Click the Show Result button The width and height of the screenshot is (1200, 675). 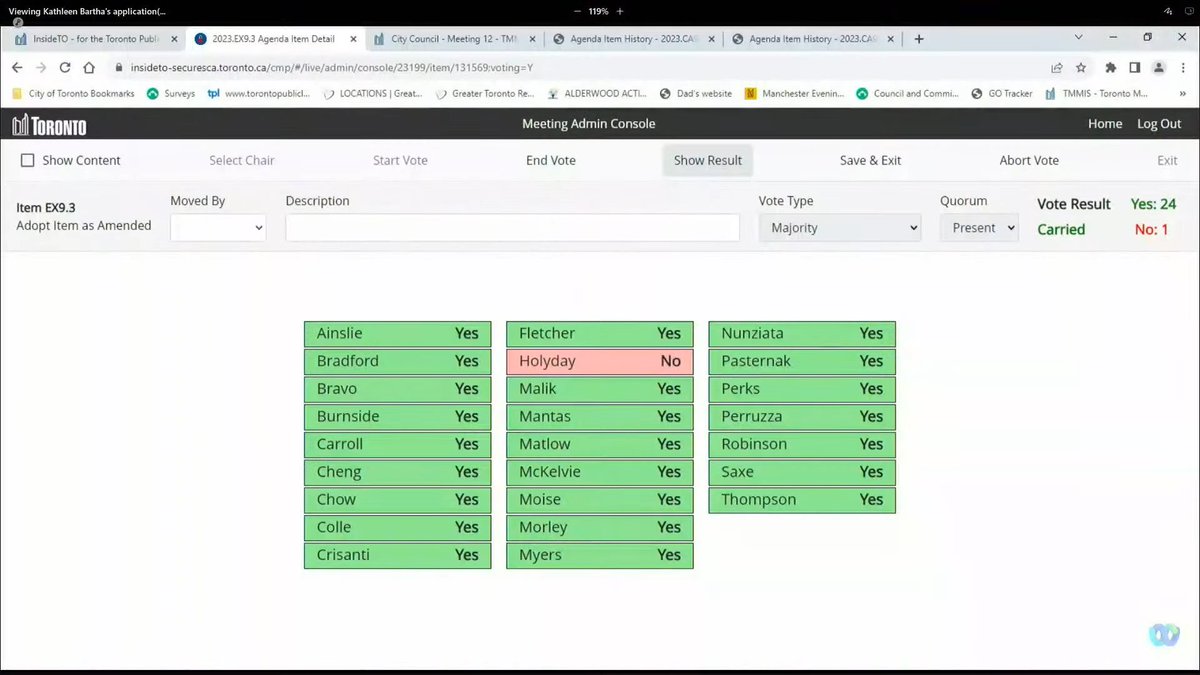point(708,160)
